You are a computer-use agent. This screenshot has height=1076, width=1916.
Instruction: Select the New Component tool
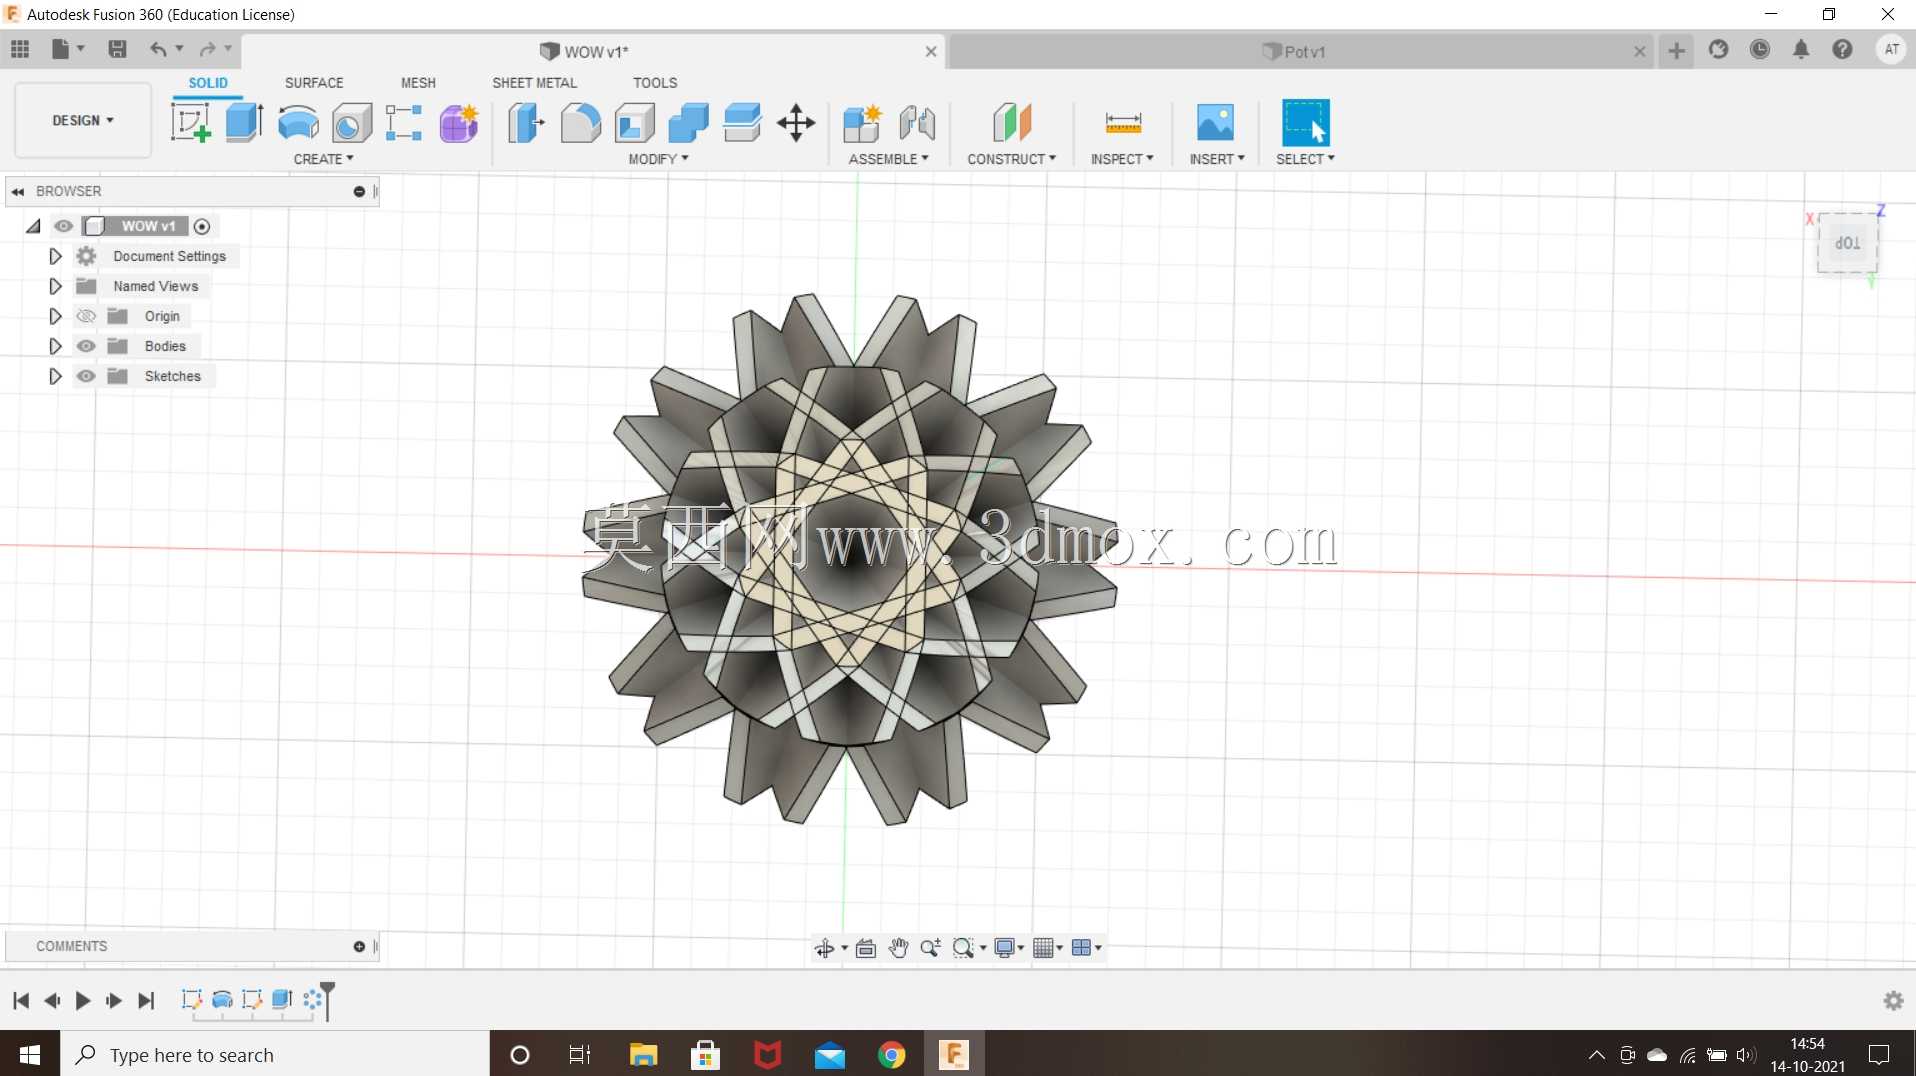(x=862, y=123)
